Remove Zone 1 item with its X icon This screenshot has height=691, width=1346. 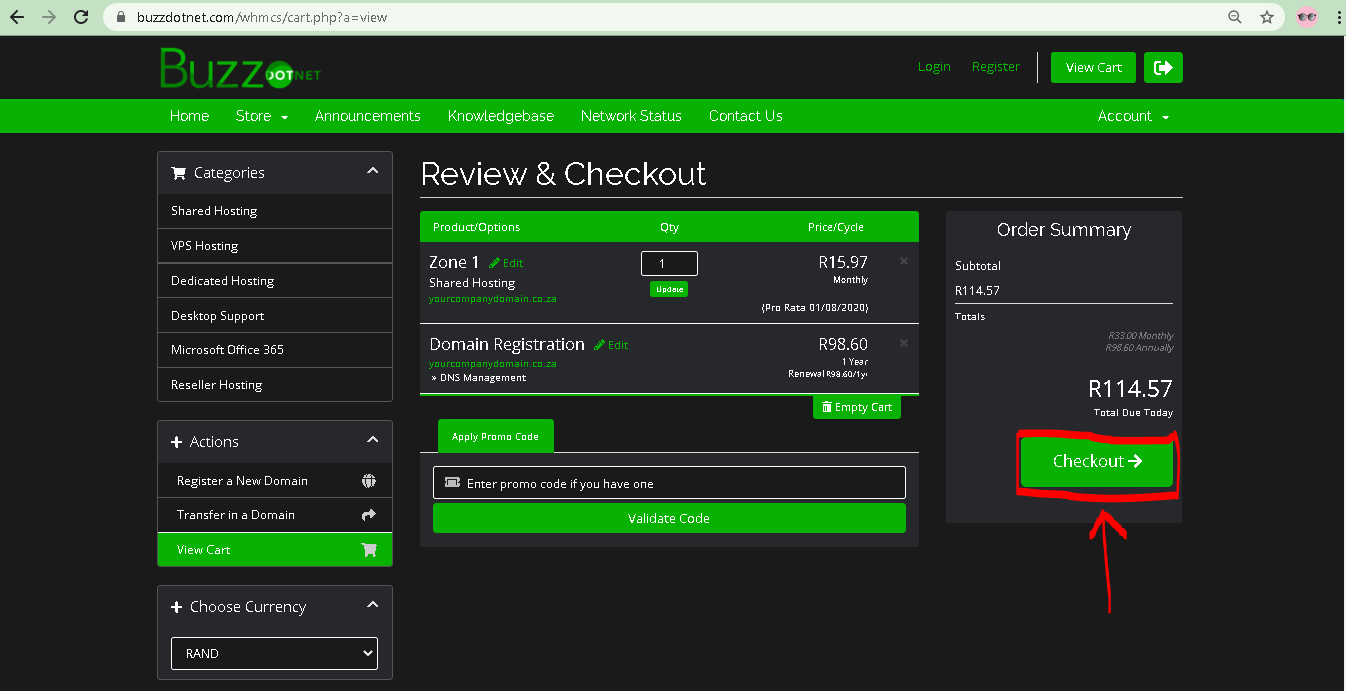[904, 261]
